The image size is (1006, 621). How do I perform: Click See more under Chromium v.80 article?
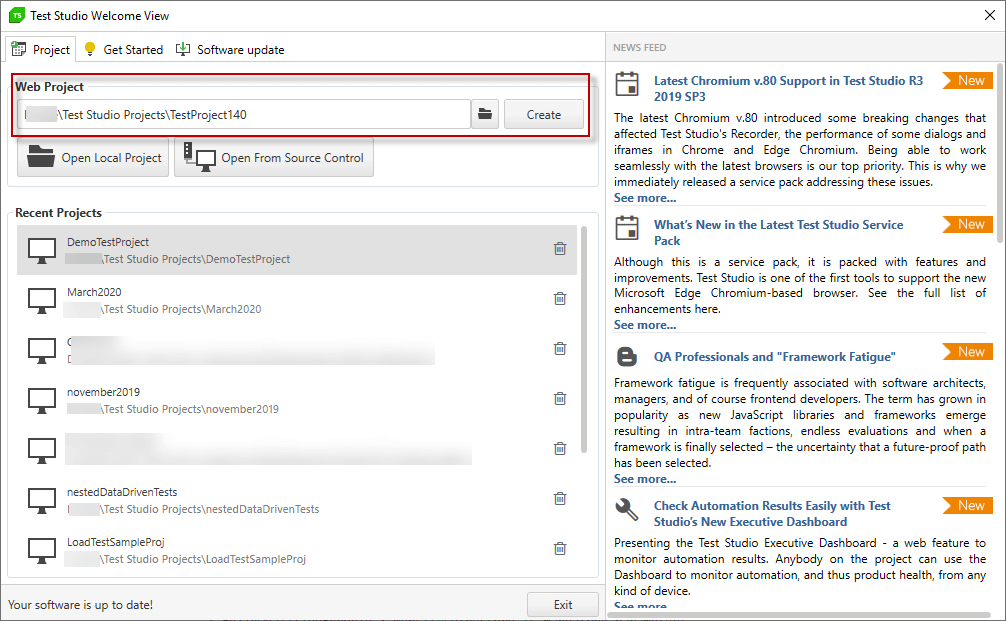click(645, 198)
